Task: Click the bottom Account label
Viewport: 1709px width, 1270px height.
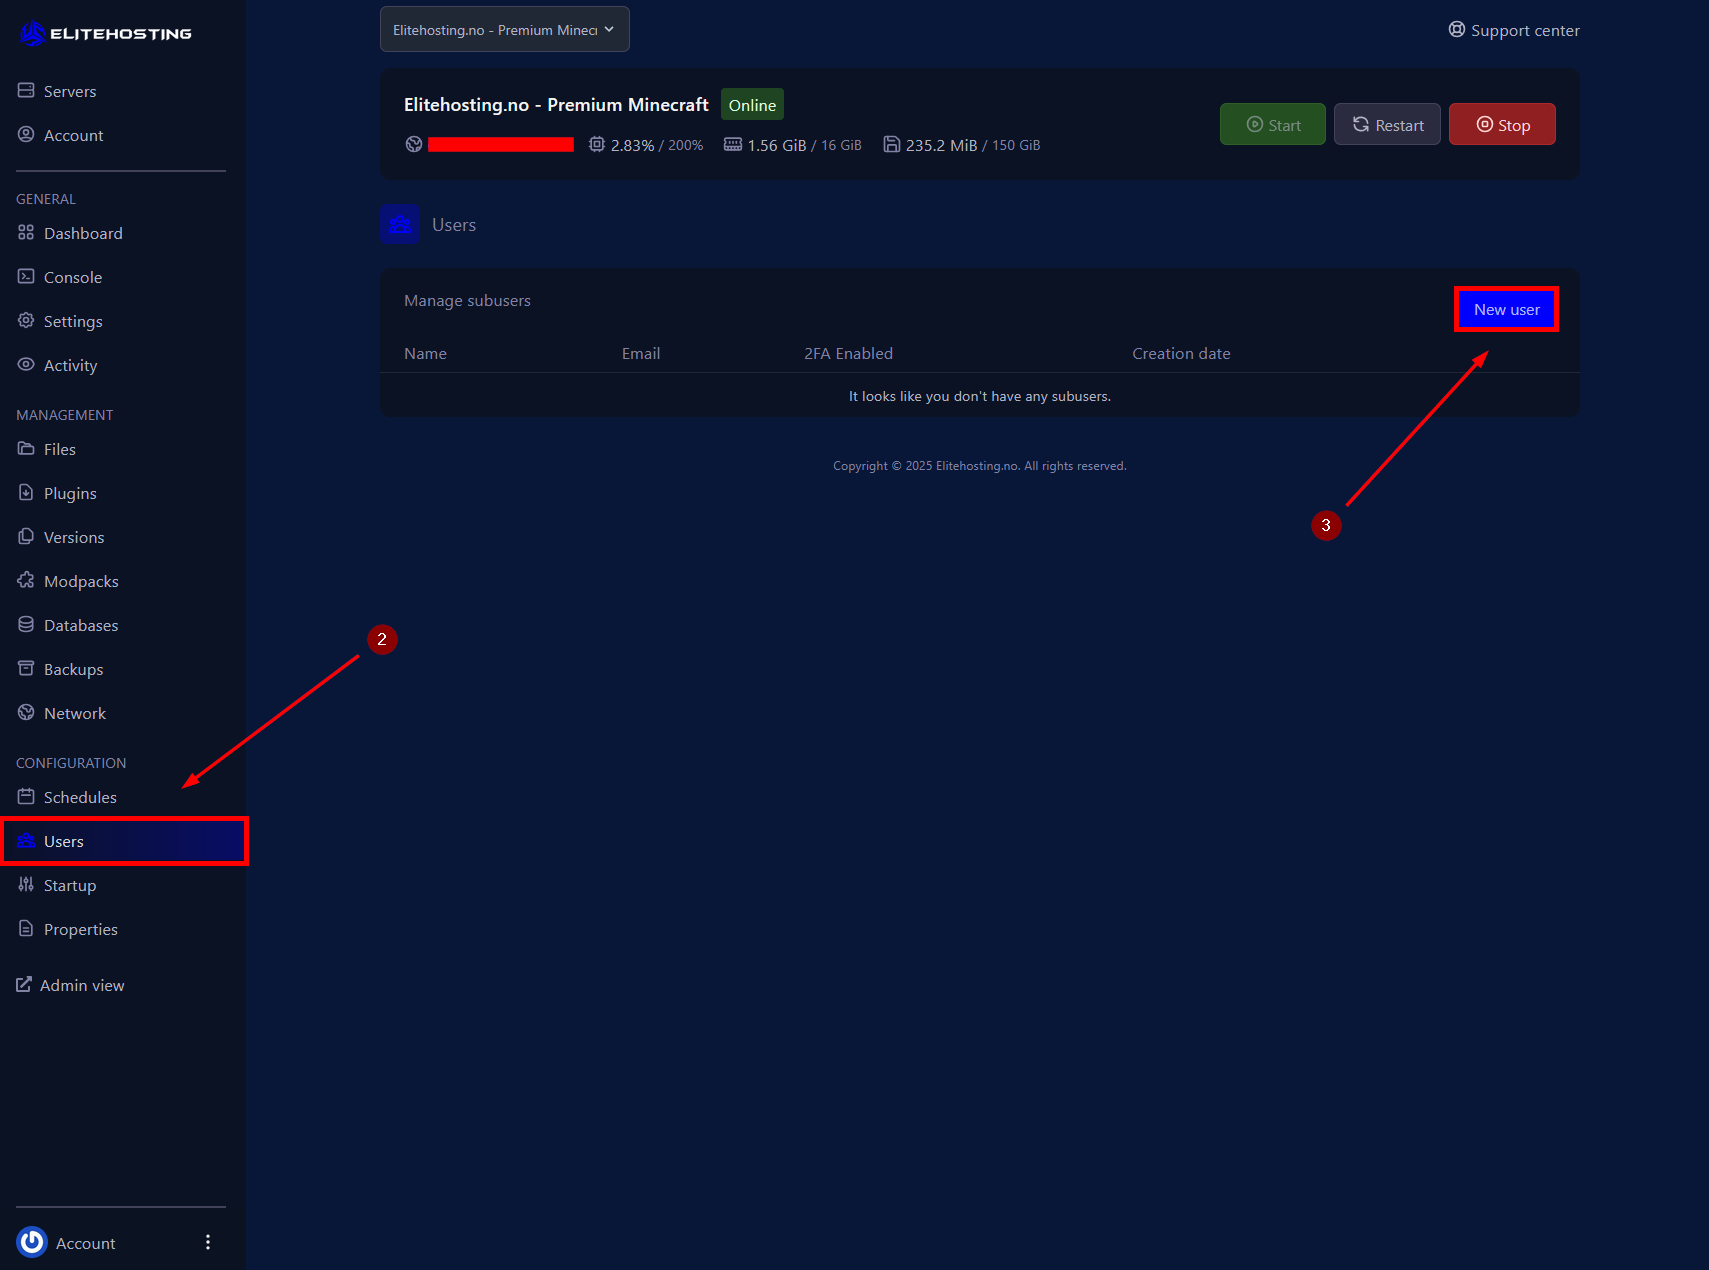Action: 86,1243
